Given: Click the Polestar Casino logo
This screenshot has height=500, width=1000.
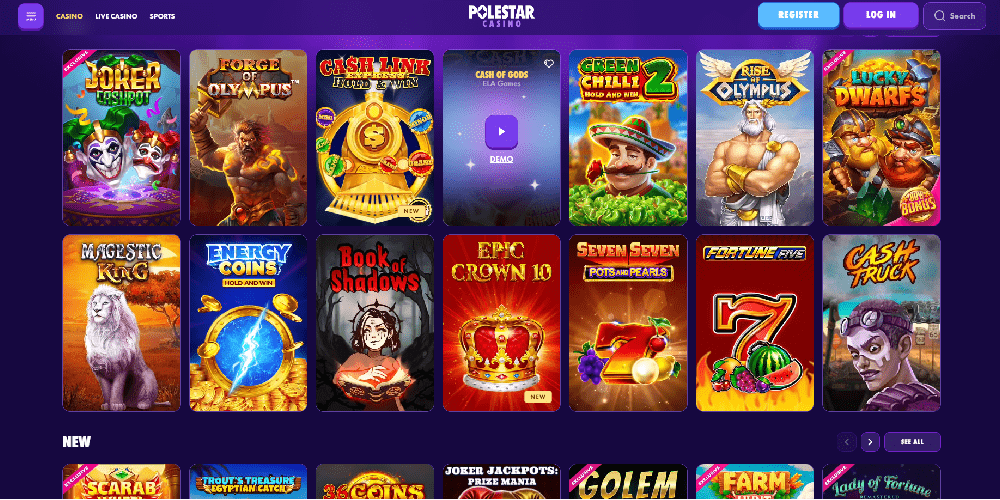Looking at the screenshot, I should pos(501,15).
